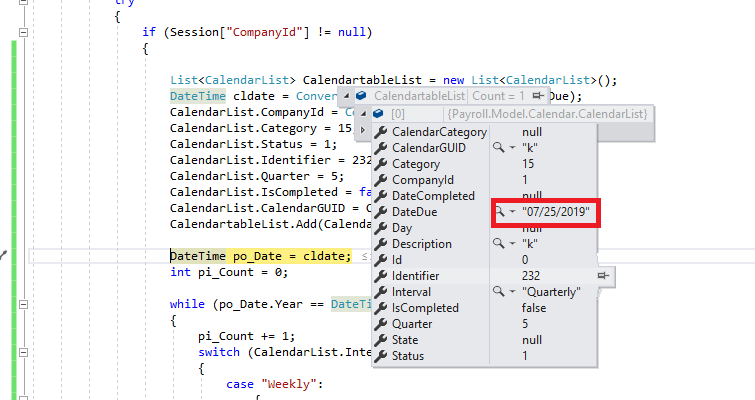Click magnifier icon beside CalendarGUID value
The height and width of the screenshot is (400, 755).
499,148
